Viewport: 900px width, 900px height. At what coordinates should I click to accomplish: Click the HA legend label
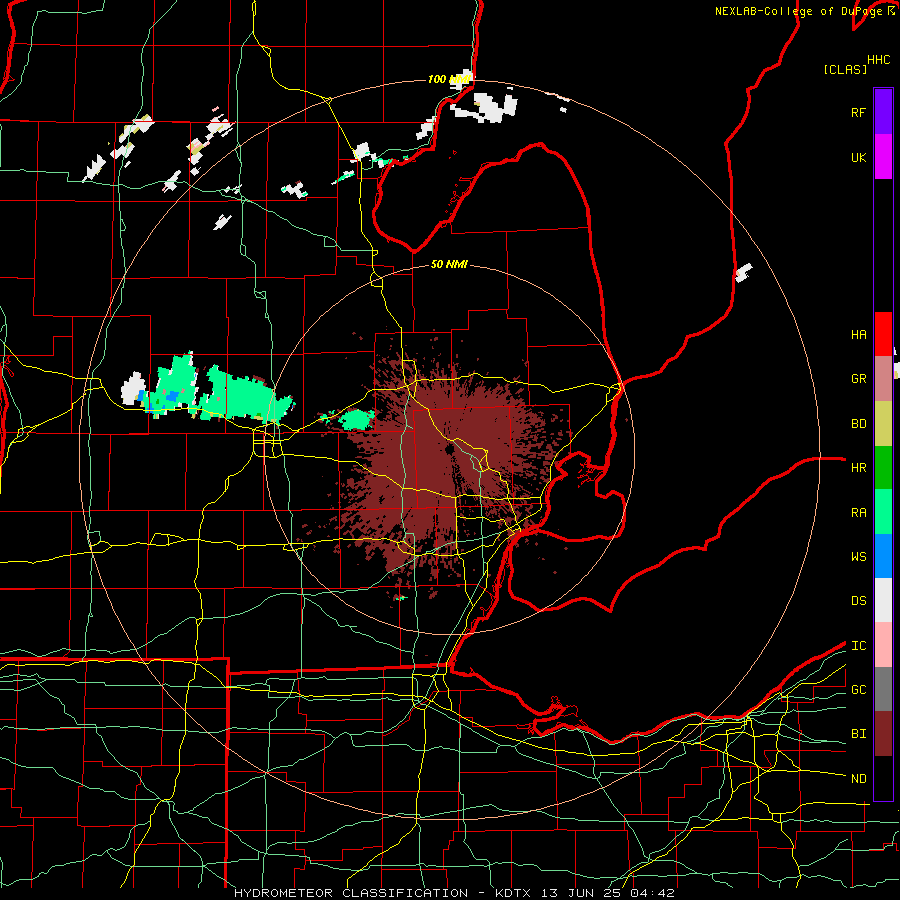click(x=858, y=335)
